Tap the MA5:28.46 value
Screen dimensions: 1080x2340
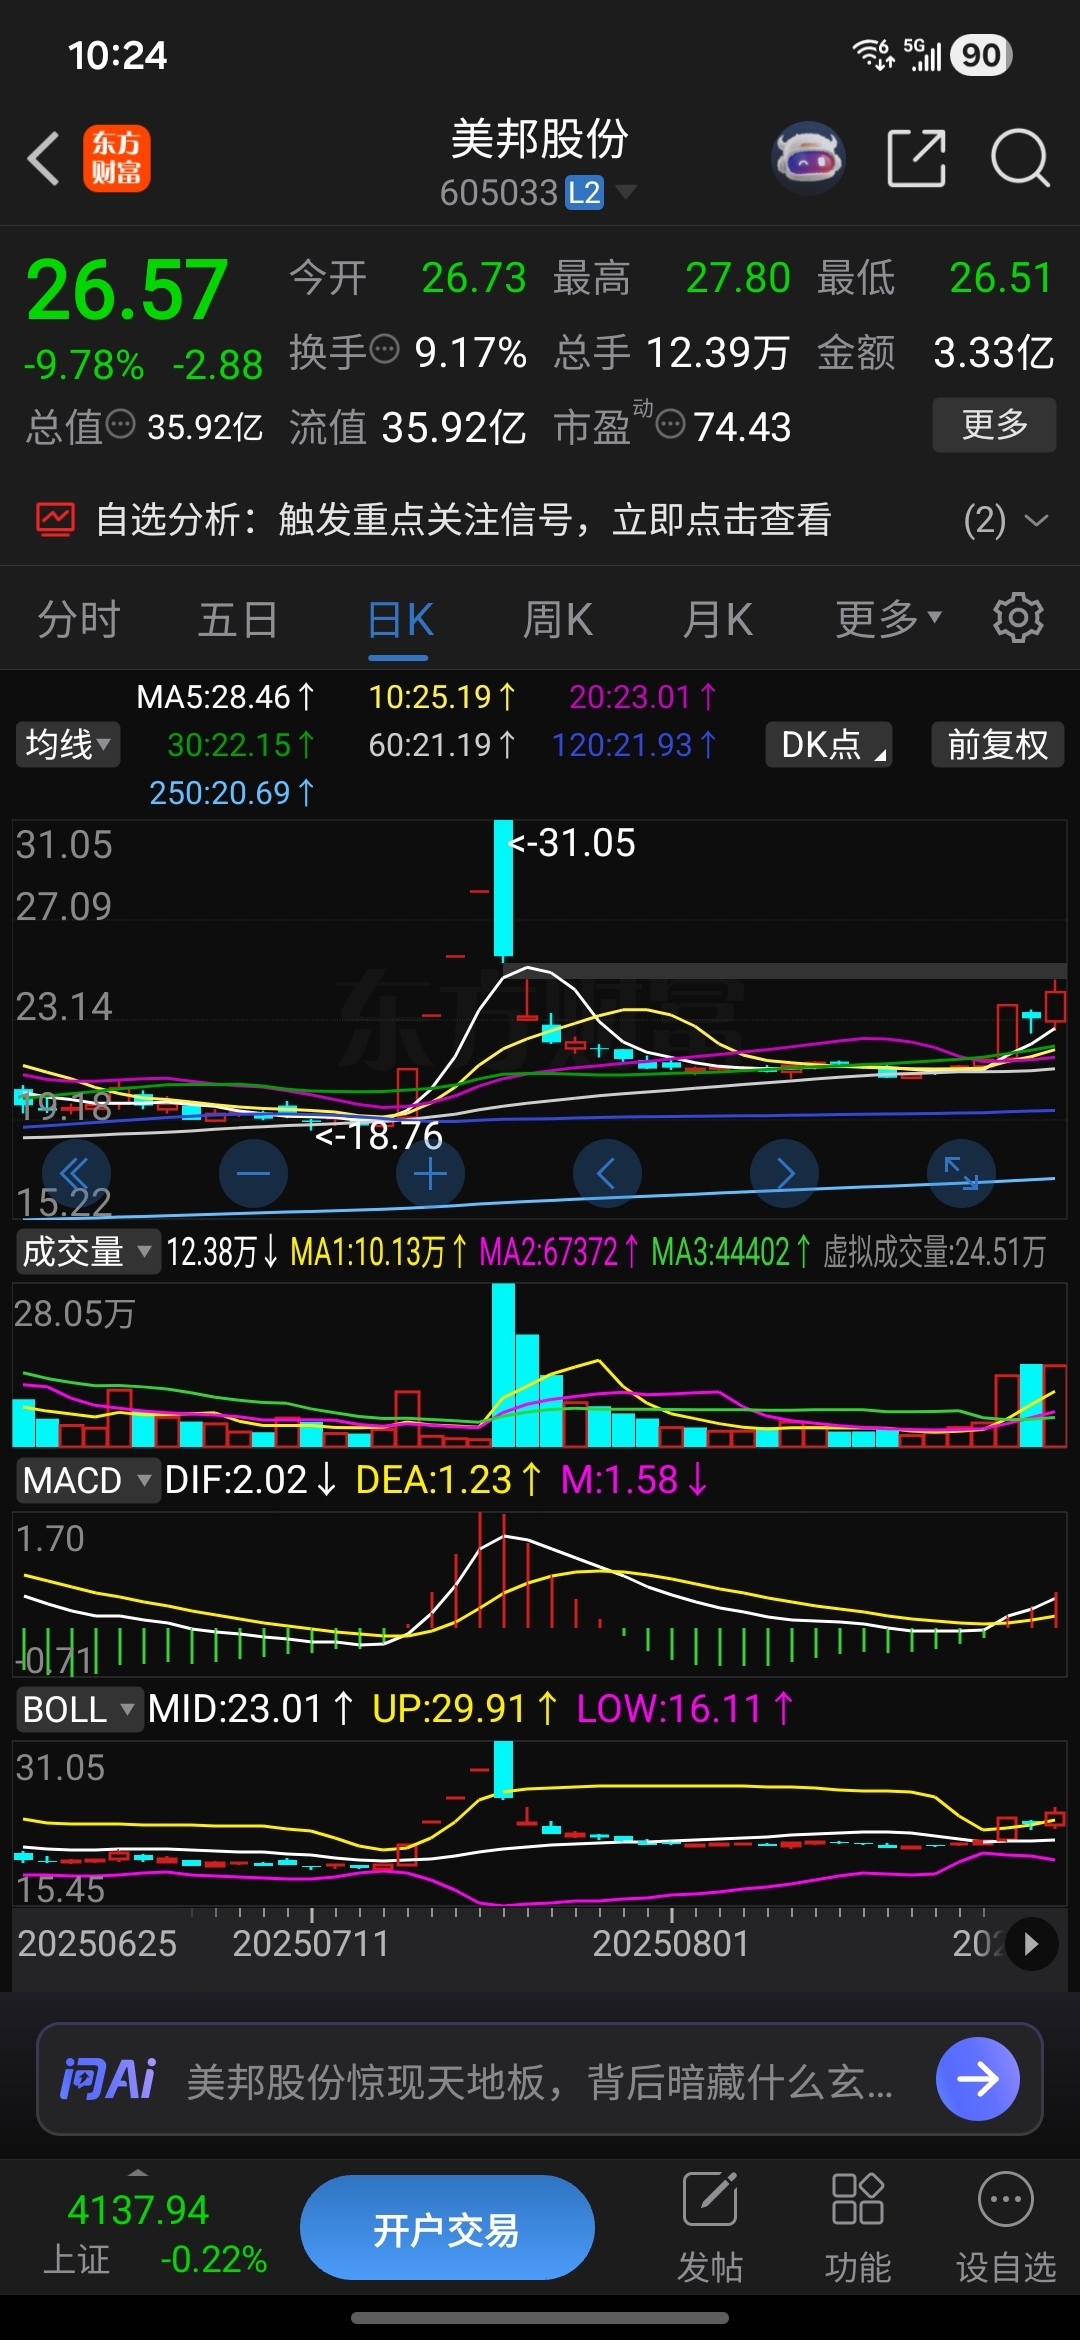click(x=226, y=696)
